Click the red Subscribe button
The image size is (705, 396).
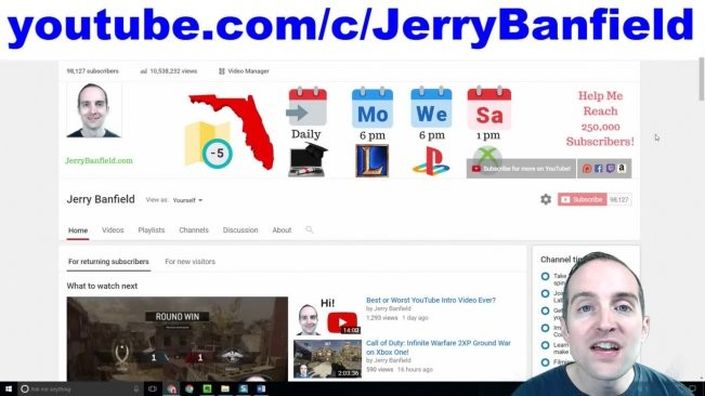pyautogui.click(x=582, y=200)
